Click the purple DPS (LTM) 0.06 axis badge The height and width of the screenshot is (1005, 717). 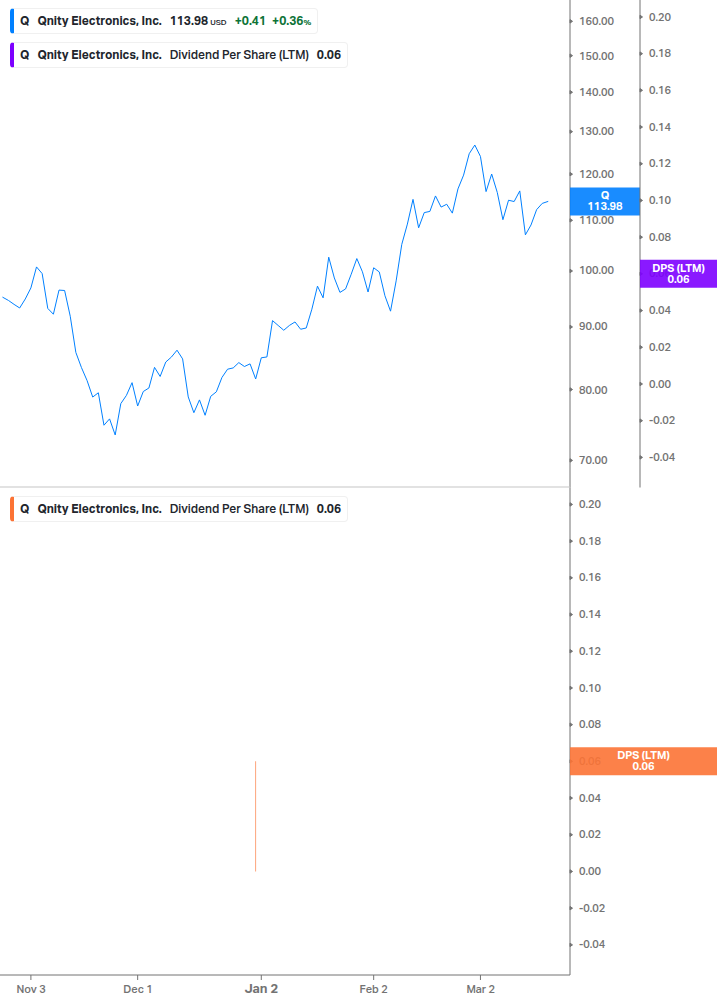click(677, 273)
